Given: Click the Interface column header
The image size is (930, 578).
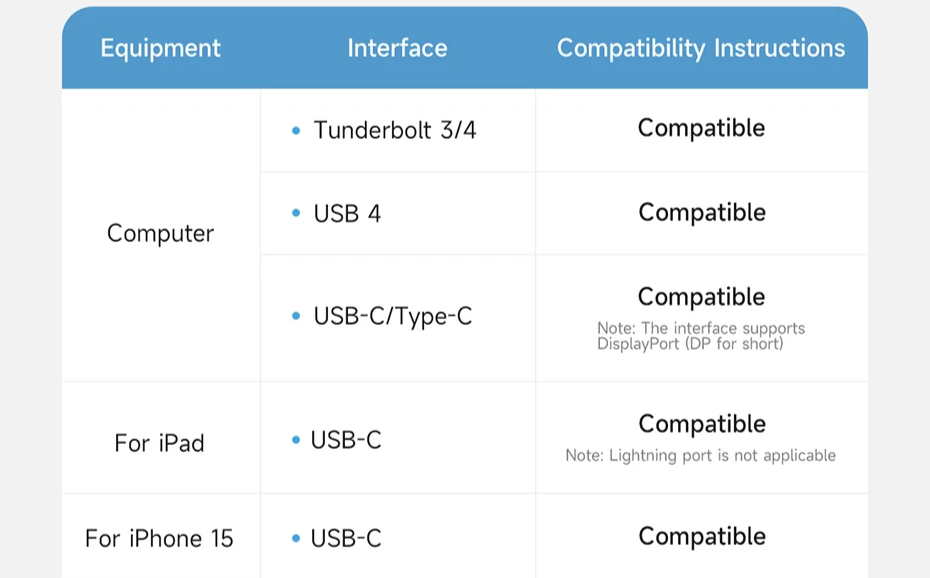Looking at the screenshot, I should pos(397,48).
